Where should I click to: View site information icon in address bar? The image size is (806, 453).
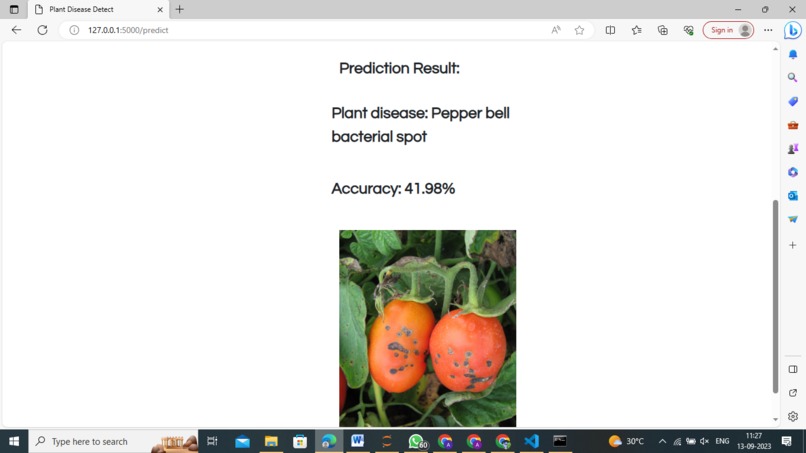[x=74, y=30]
